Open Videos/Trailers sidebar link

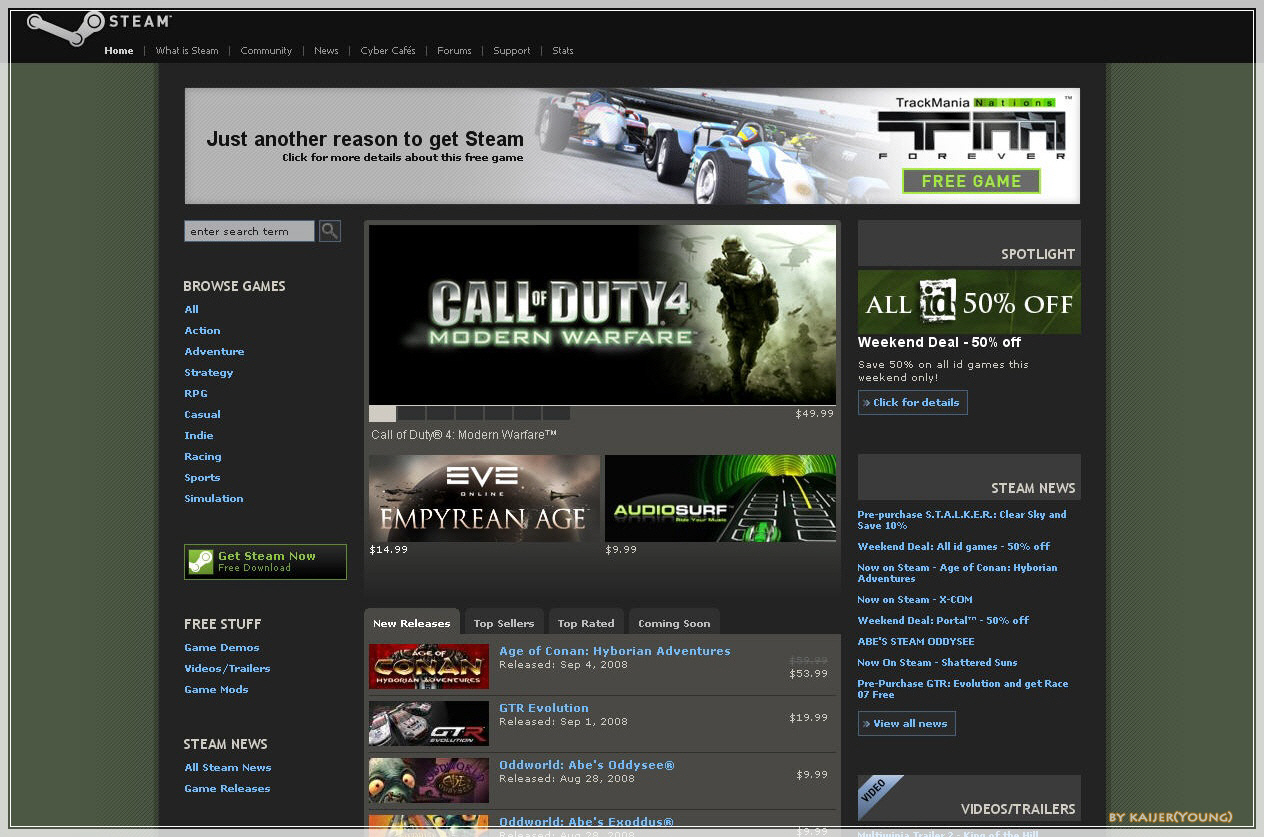pos(227,669)
